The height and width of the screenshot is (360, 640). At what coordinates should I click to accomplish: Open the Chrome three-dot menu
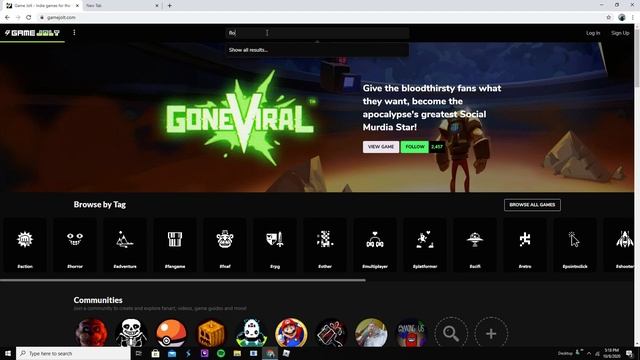633,17
